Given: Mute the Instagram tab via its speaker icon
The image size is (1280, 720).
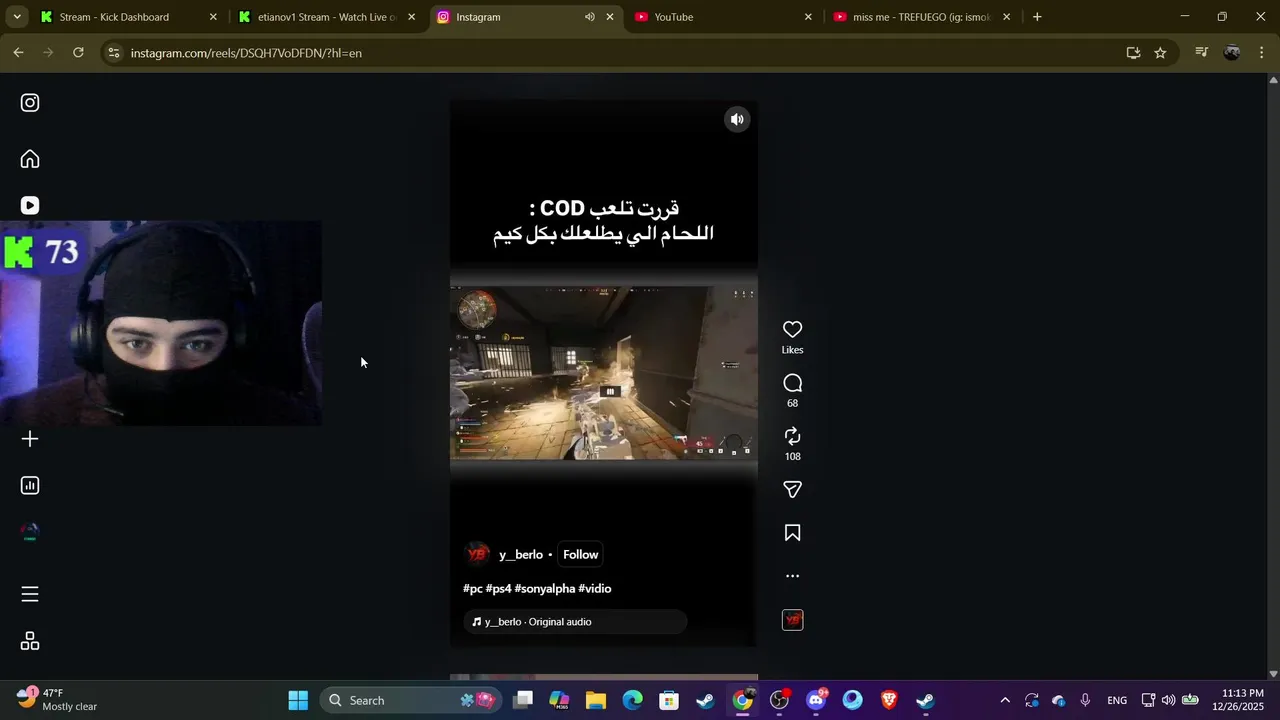Looking at the screenshot, I should [589, 17].
